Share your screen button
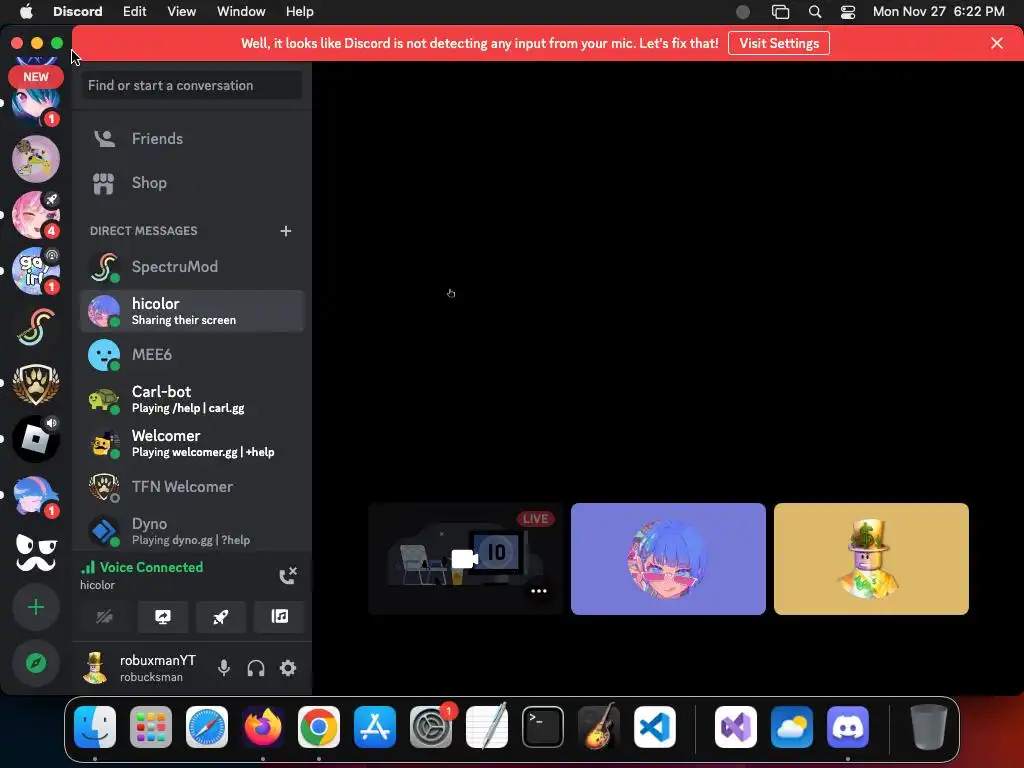The image size is (1024, 768). [x=163, y=617]
